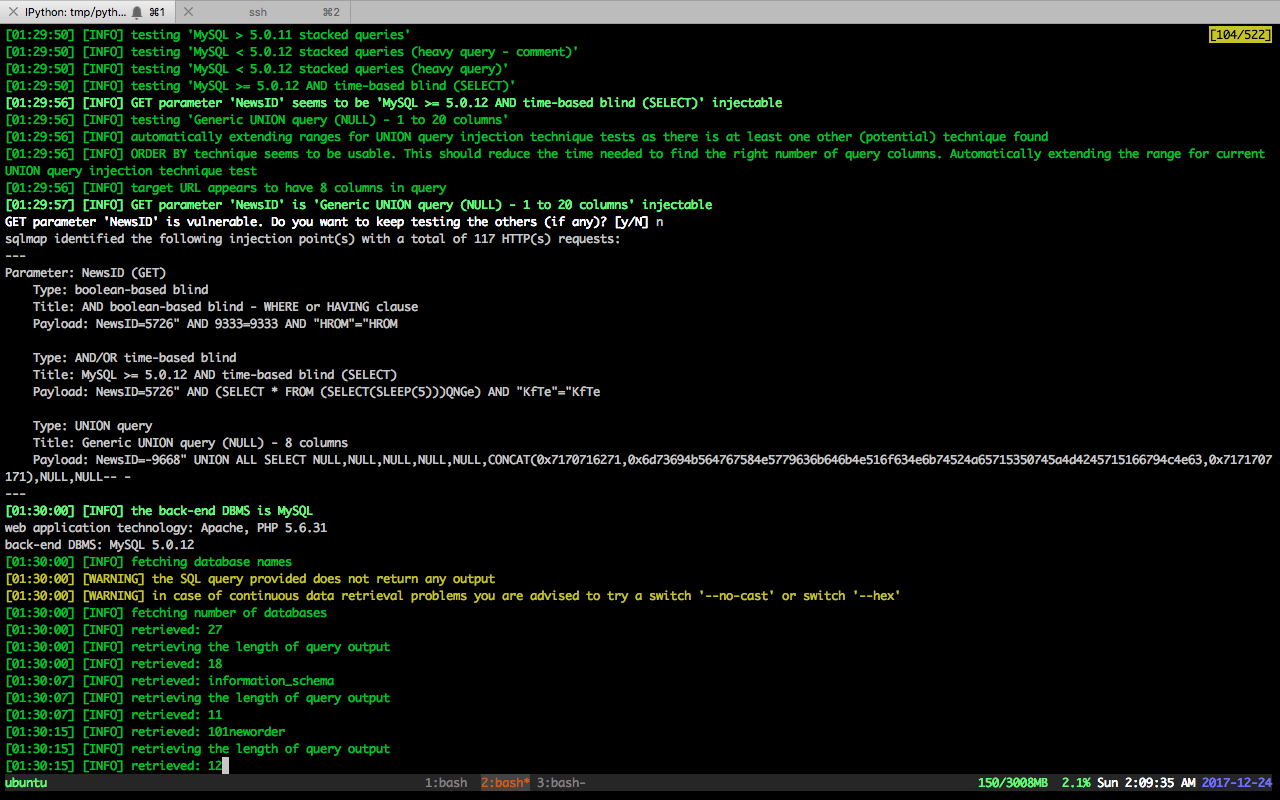Click 'fetching database names' log line
The image size is (1280, 800).
(151, 562)
